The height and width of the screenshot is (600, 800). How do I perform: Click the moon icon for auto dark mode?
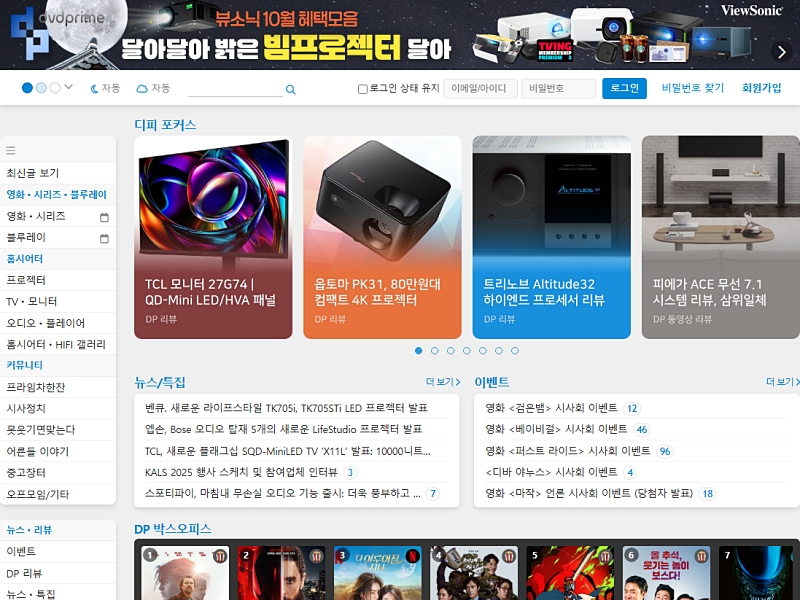coord(95,89)
